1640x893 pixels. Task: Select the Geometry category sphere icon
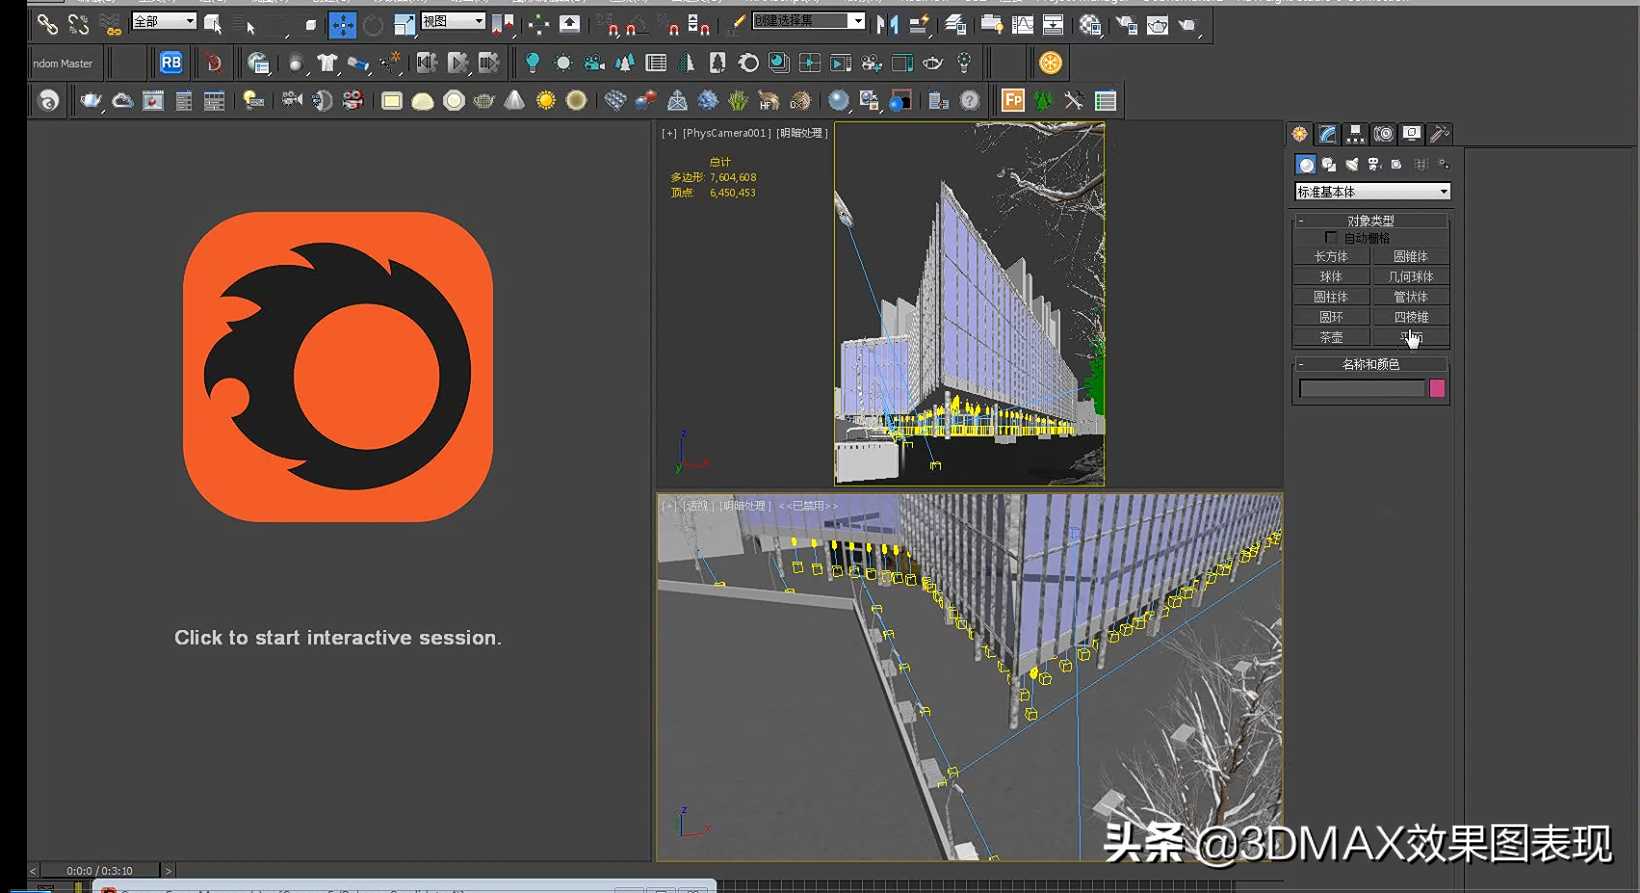tap(1306, 164)
